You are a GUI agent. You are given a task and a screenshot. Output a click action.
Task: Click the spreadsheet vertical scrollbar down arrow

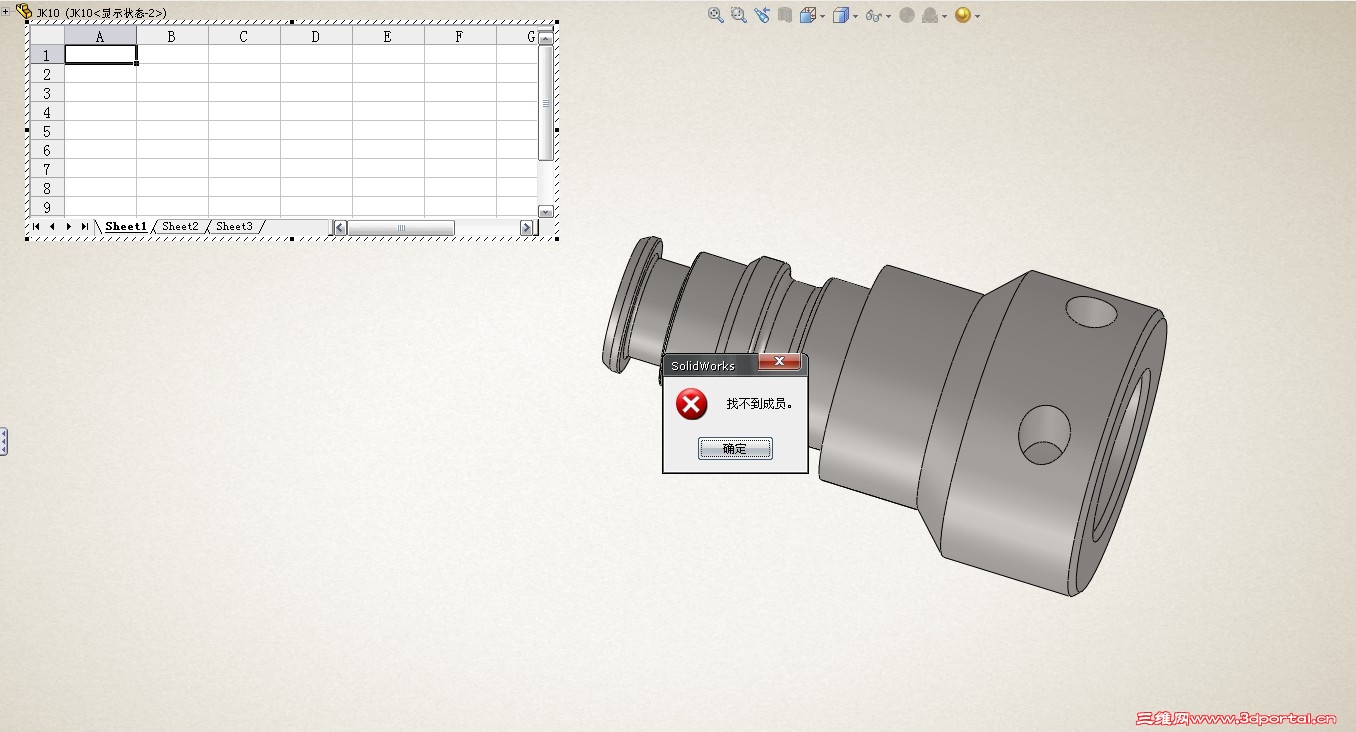click(x=545, y=211)
